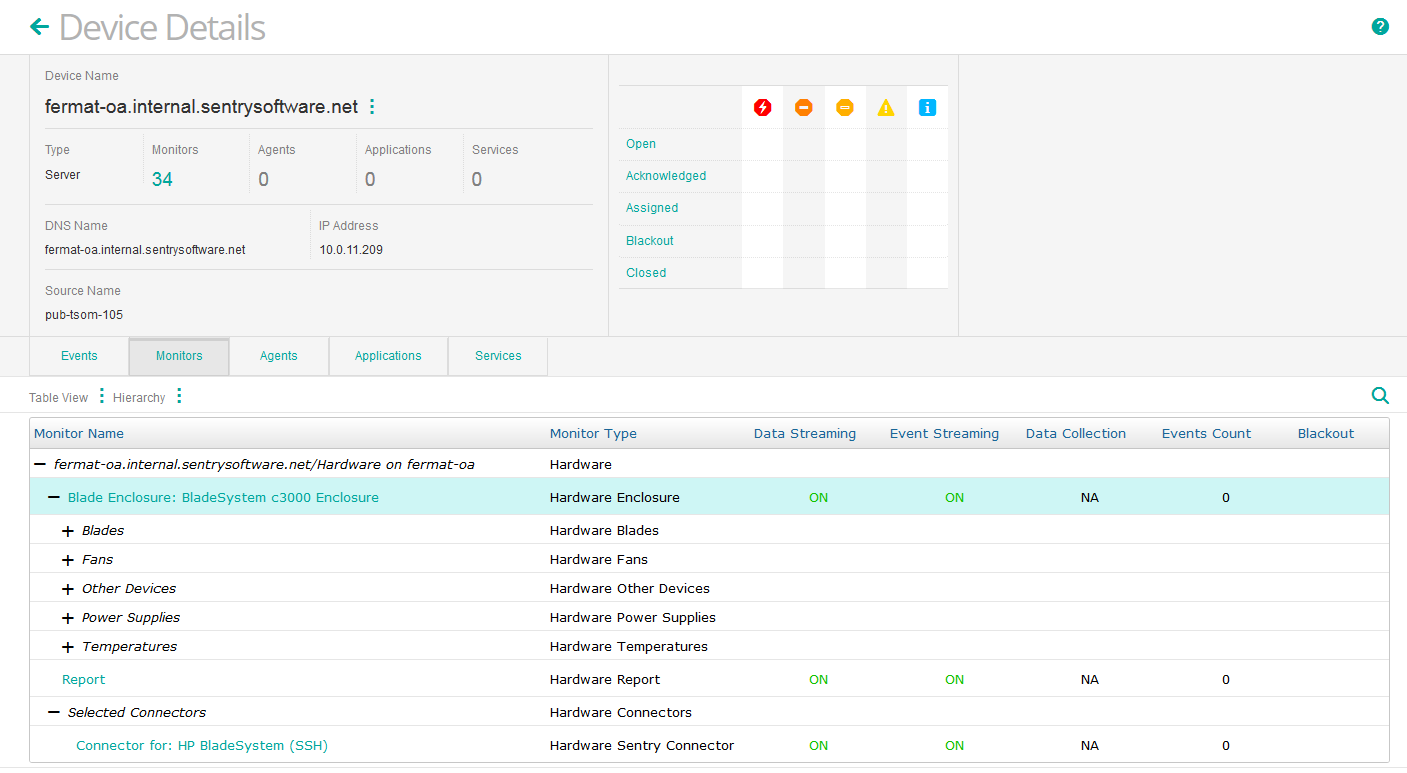
Task: Click the blue info severity icon
Action: click(926, 107)
